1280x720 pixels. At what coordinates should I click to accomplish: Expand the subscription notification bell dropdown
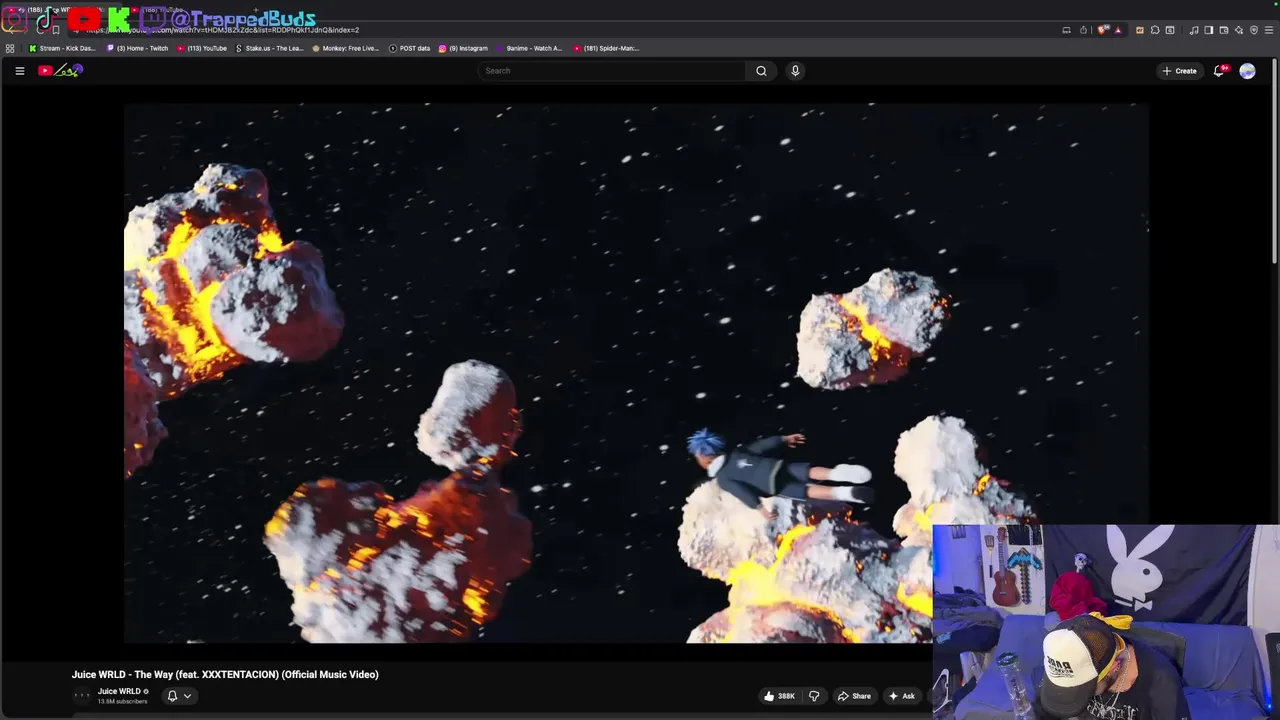179,696
